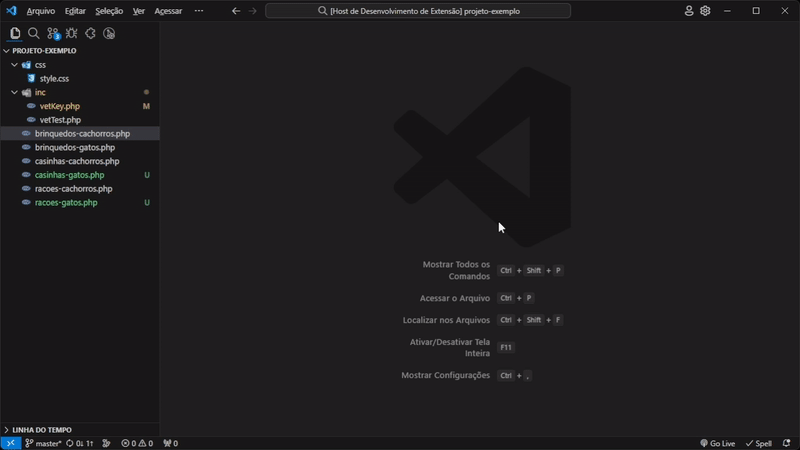Viewport: 800px width, 450px height.
Task: Click the folder icon of css
Action: point(26,65)
